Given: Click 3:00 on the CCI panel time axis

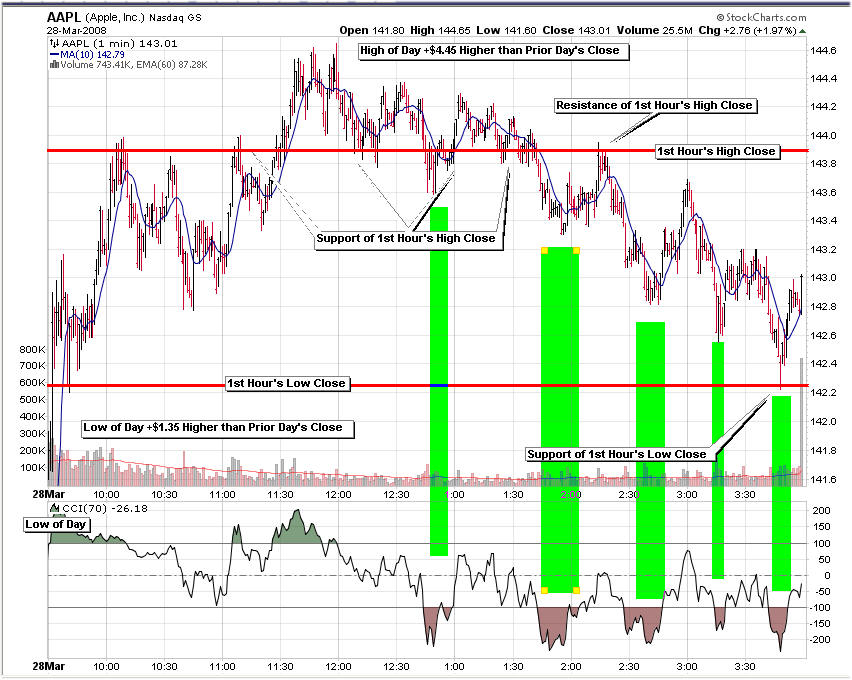Looking at the screenshot, I should pos(687,666).
